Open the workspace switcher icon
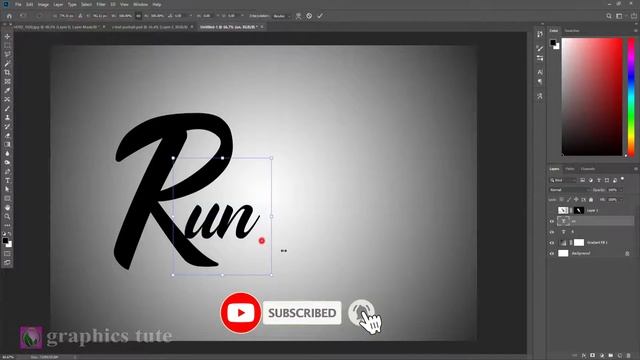 [620, 16]
